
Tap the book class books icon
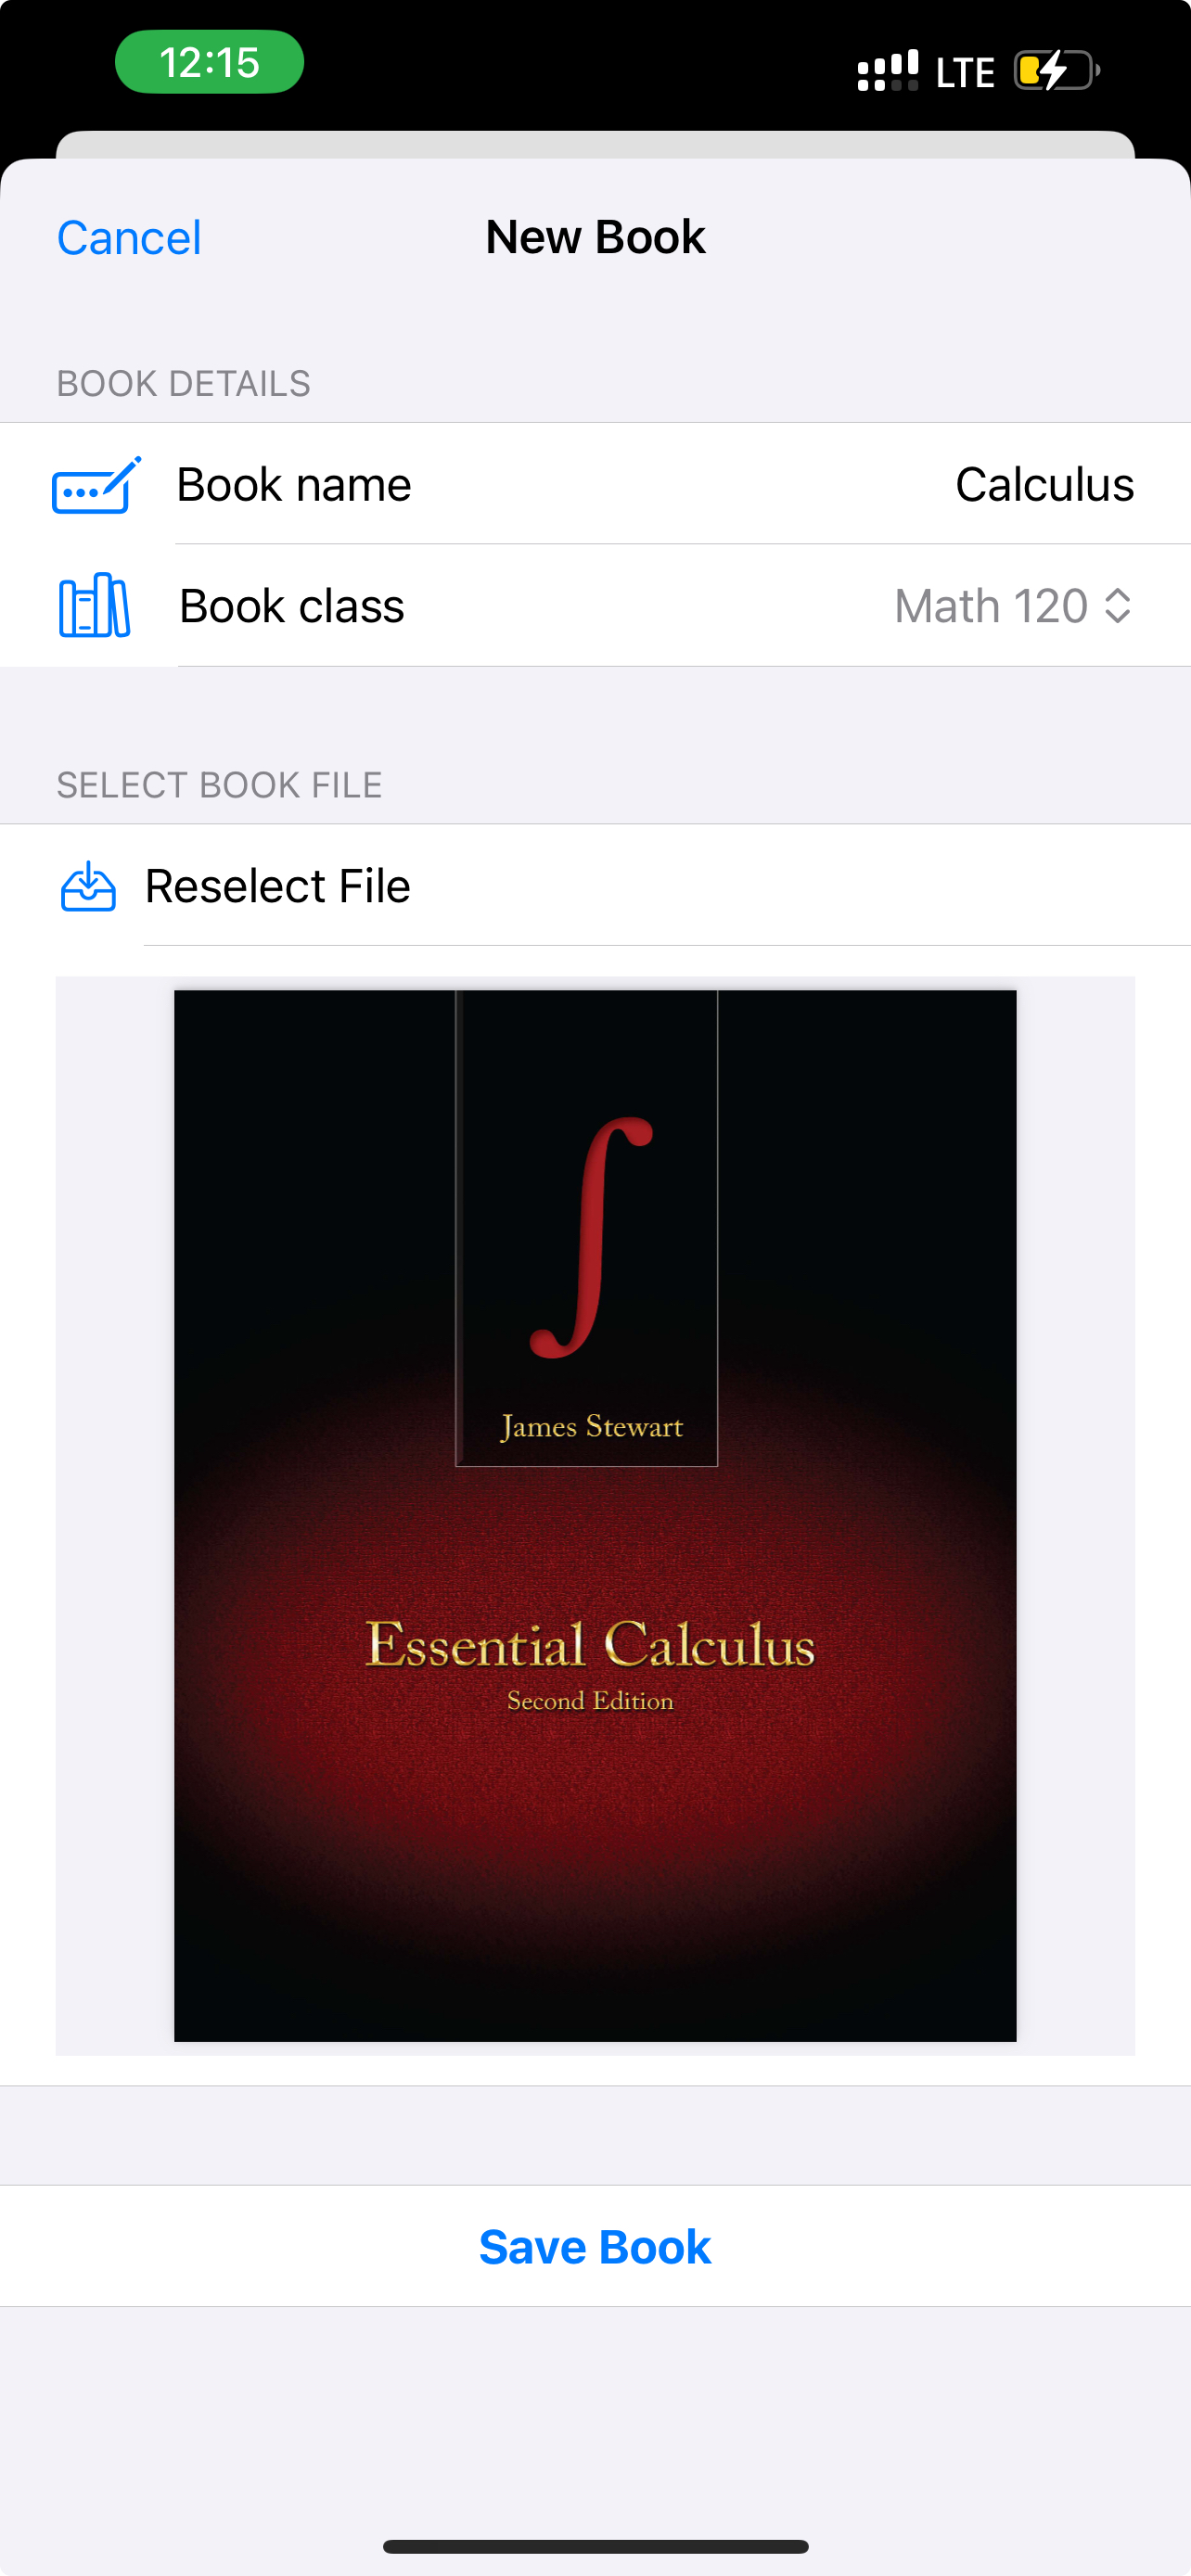[94, 605]
